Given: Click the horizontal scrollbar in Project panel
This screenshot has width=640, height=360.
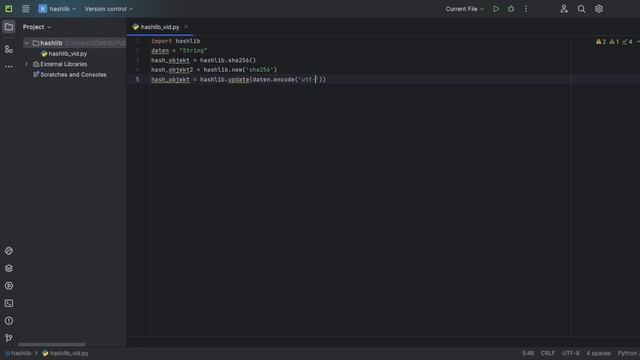Looking at the screenshot, I should [52, 344].
